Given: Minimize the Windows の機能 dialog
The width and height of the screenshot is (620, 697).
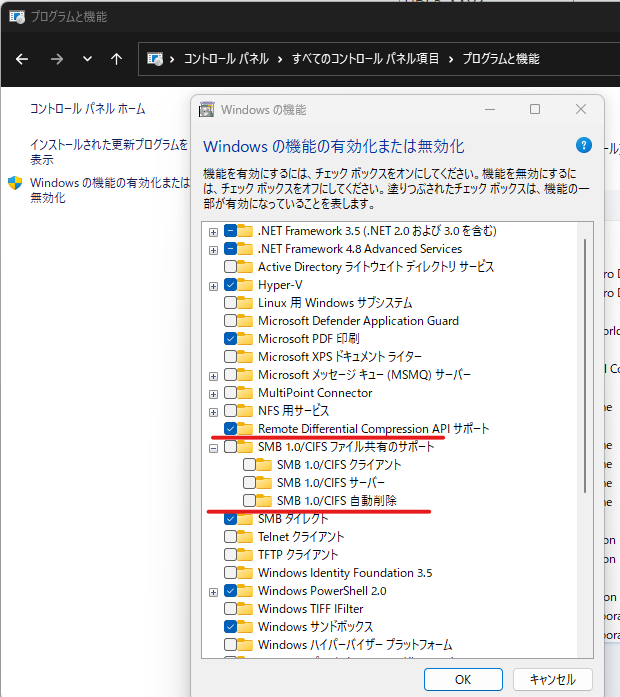Looking at the screenshot, I should coord(490,109).
